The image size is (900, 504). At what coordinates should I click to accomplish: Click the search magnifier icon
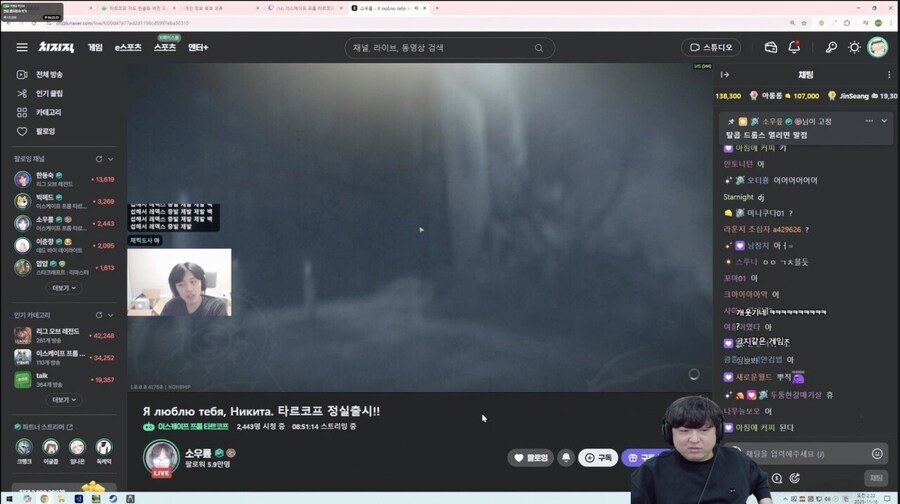tap(539, 48)
